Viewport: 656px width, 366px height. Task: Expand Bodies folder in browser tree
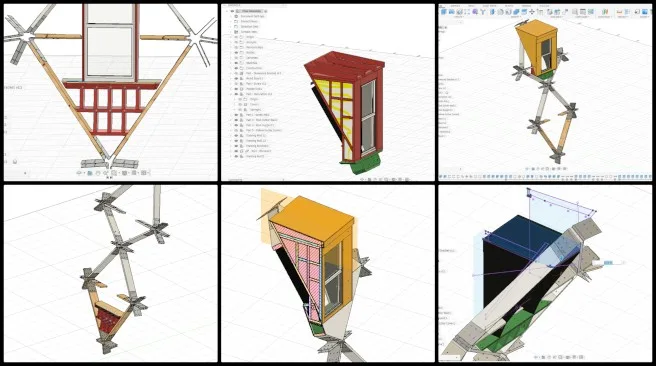[x=231, y=53]
